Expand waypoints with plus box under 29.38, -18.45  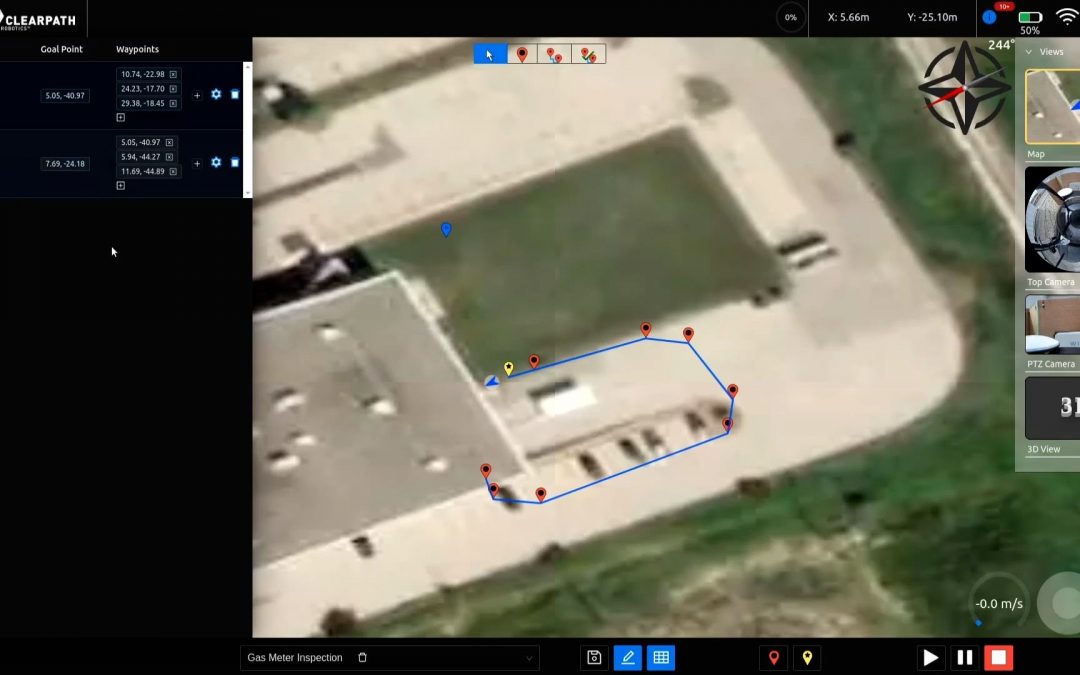pos(121,117)
